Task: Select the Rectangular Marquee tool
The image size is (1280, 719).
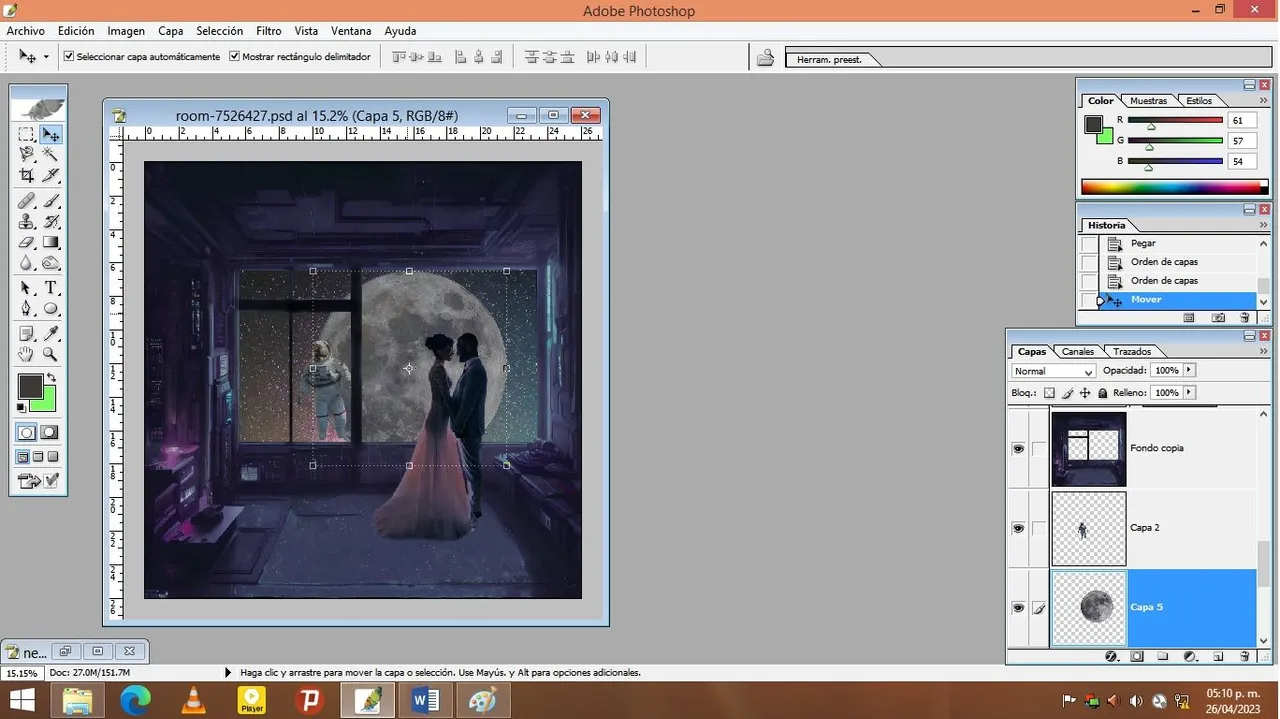Action: click(x=26, y=134)
